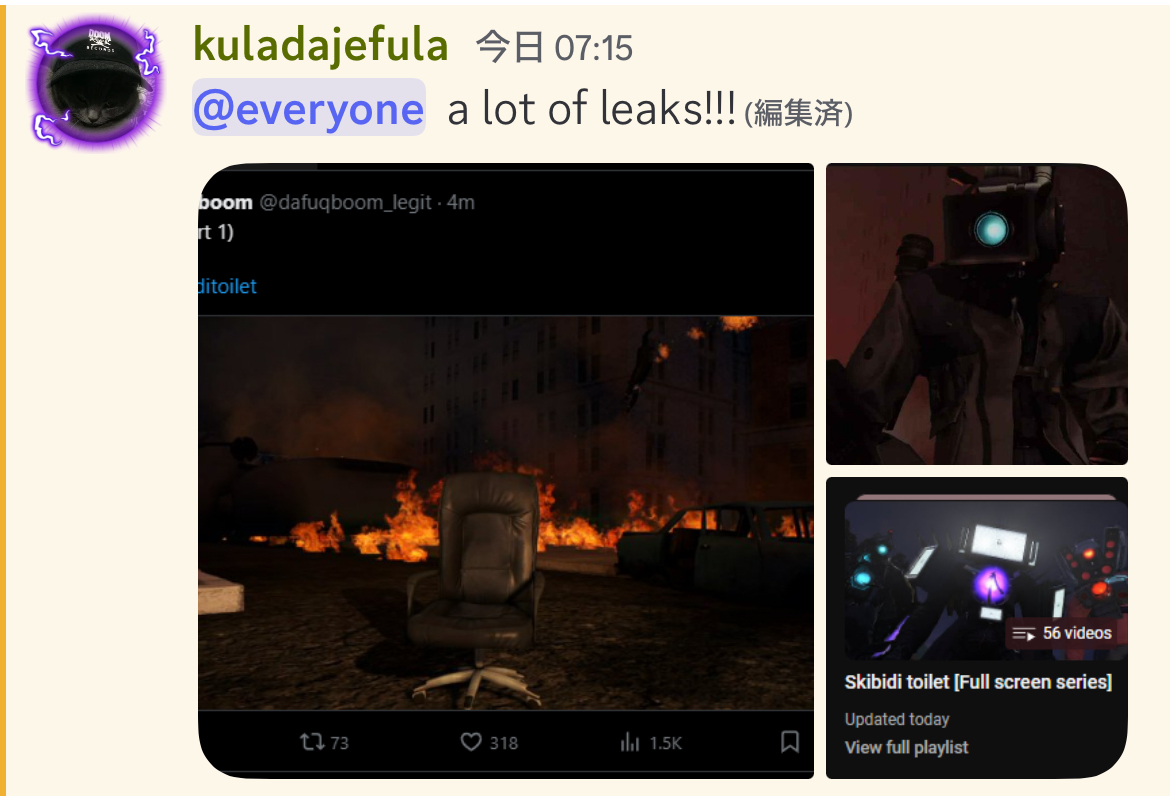Image resolution: width=1170 pixels, height=796 pixels.
Task: Click the bookmark icon in tweet
Action: (x=789, y=742)
